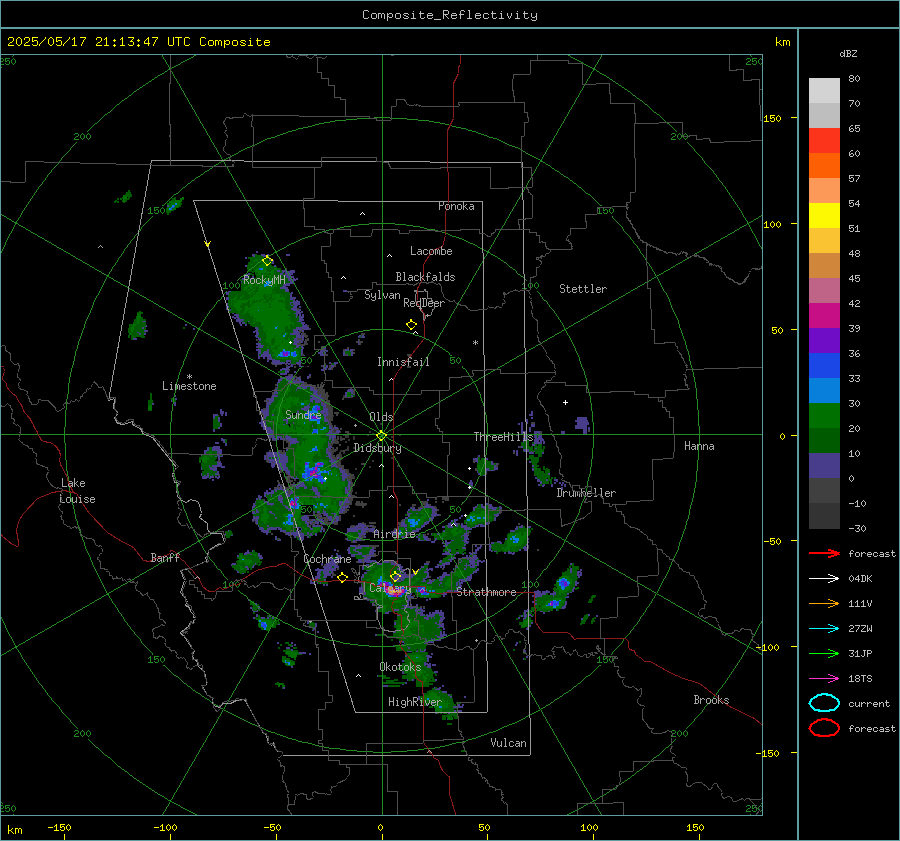Click the red forecast arrow in legend
The width and height of the screenshot is (900, 841).
(x=824, y=553)
